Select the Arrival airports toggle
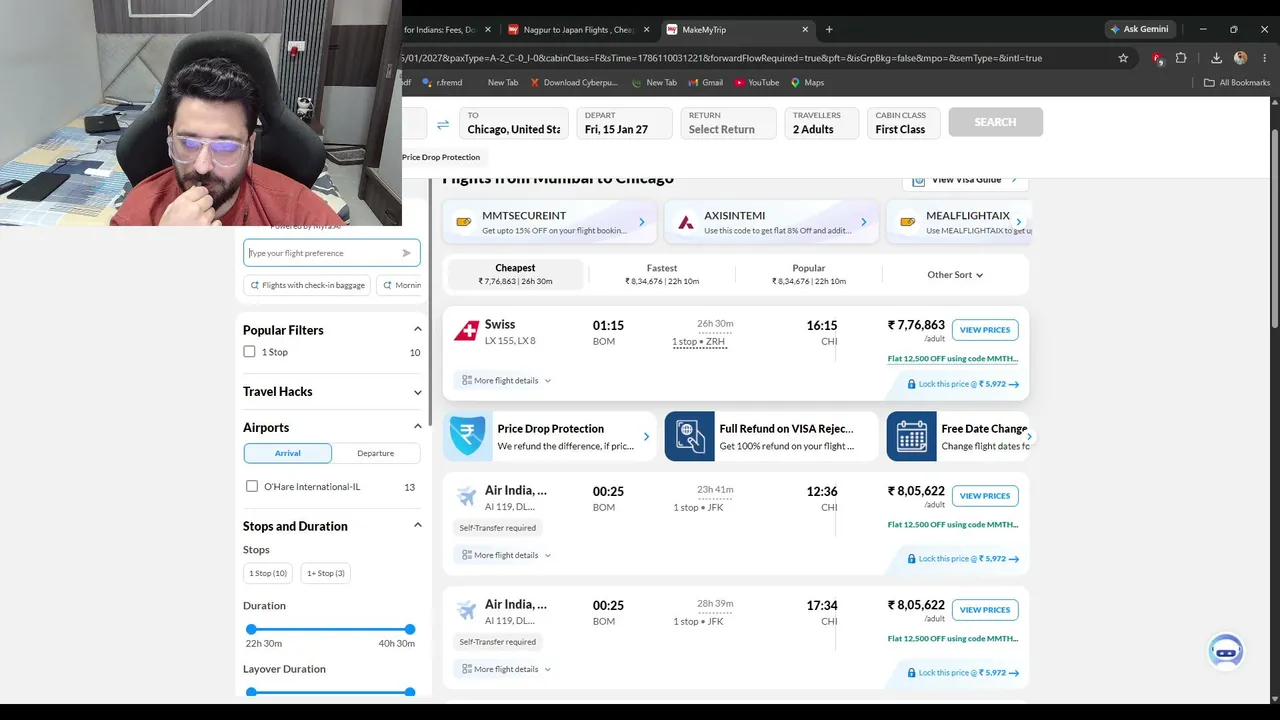 tap(288, 453)
